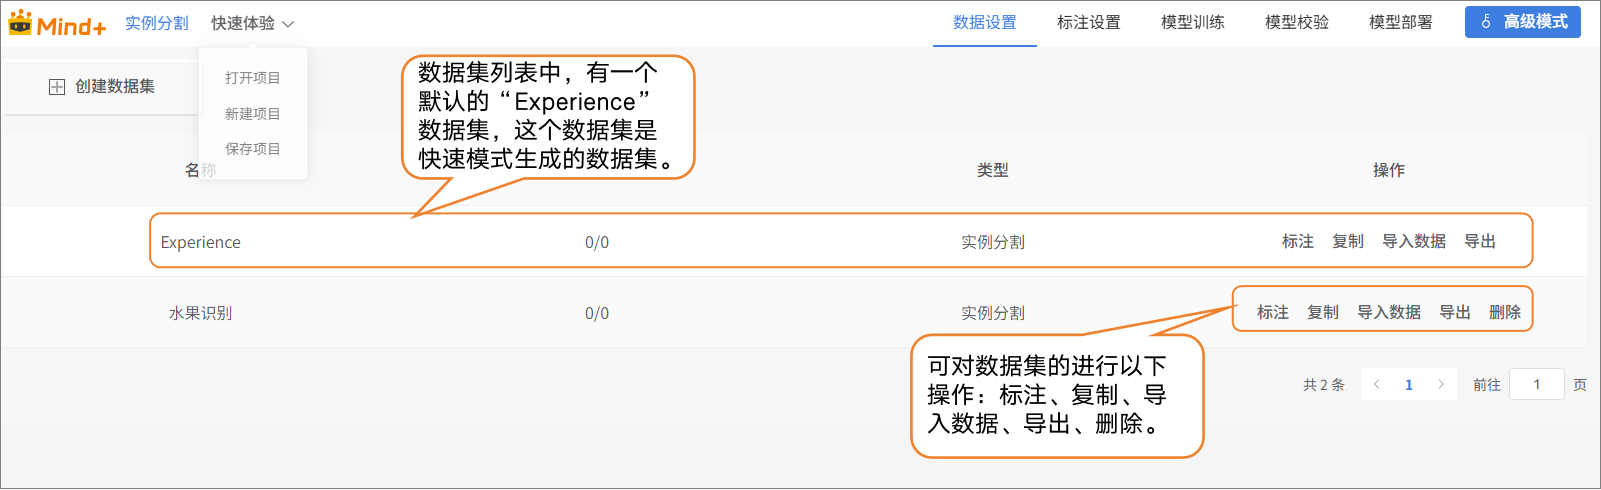Click 导入数据 for the Experience dataset
This screenshot has height=490, width=1601.
[x=1413, y=241]
